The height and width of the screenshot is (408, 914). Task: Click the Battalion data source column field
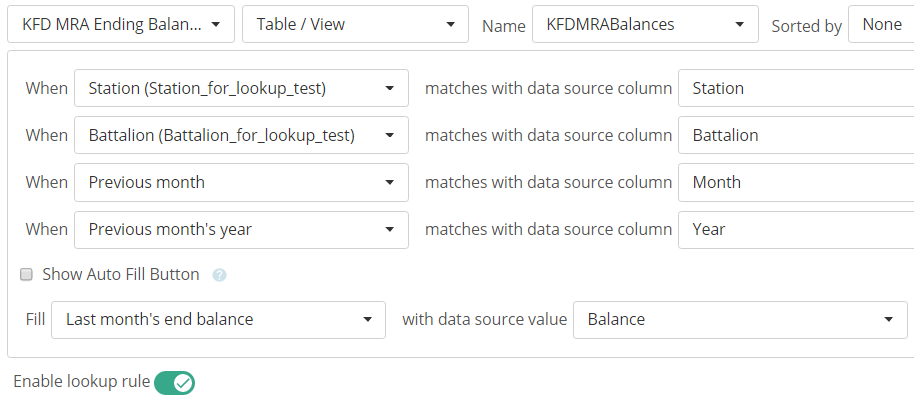[x=795, y=135]
